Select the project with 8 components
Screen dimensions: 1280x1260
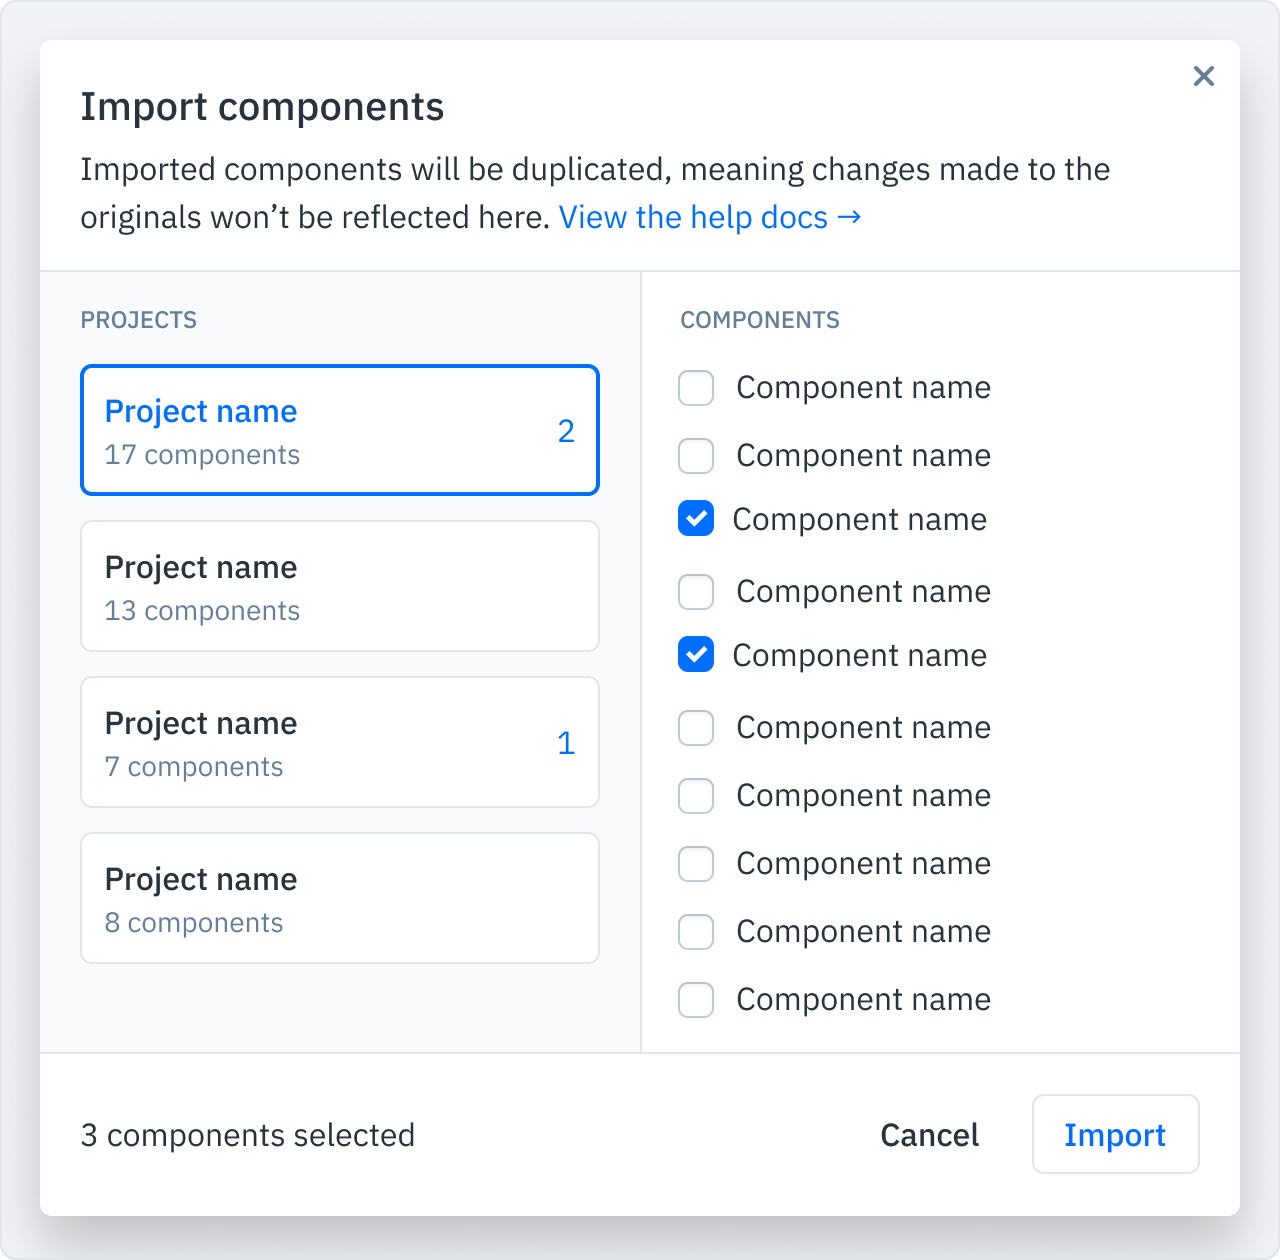(x=339, y=898)
